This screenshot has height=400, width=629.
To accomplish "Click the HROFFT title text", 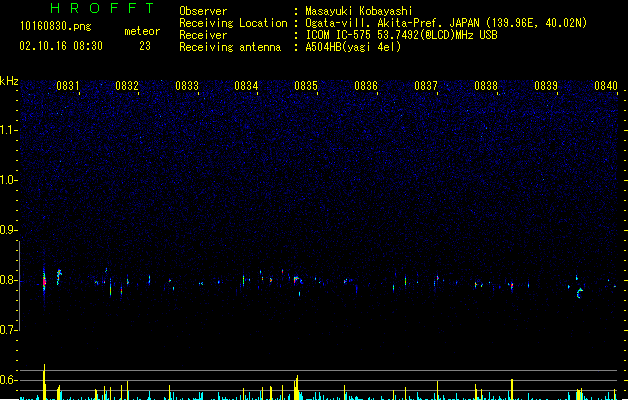I will coord(102,8).
